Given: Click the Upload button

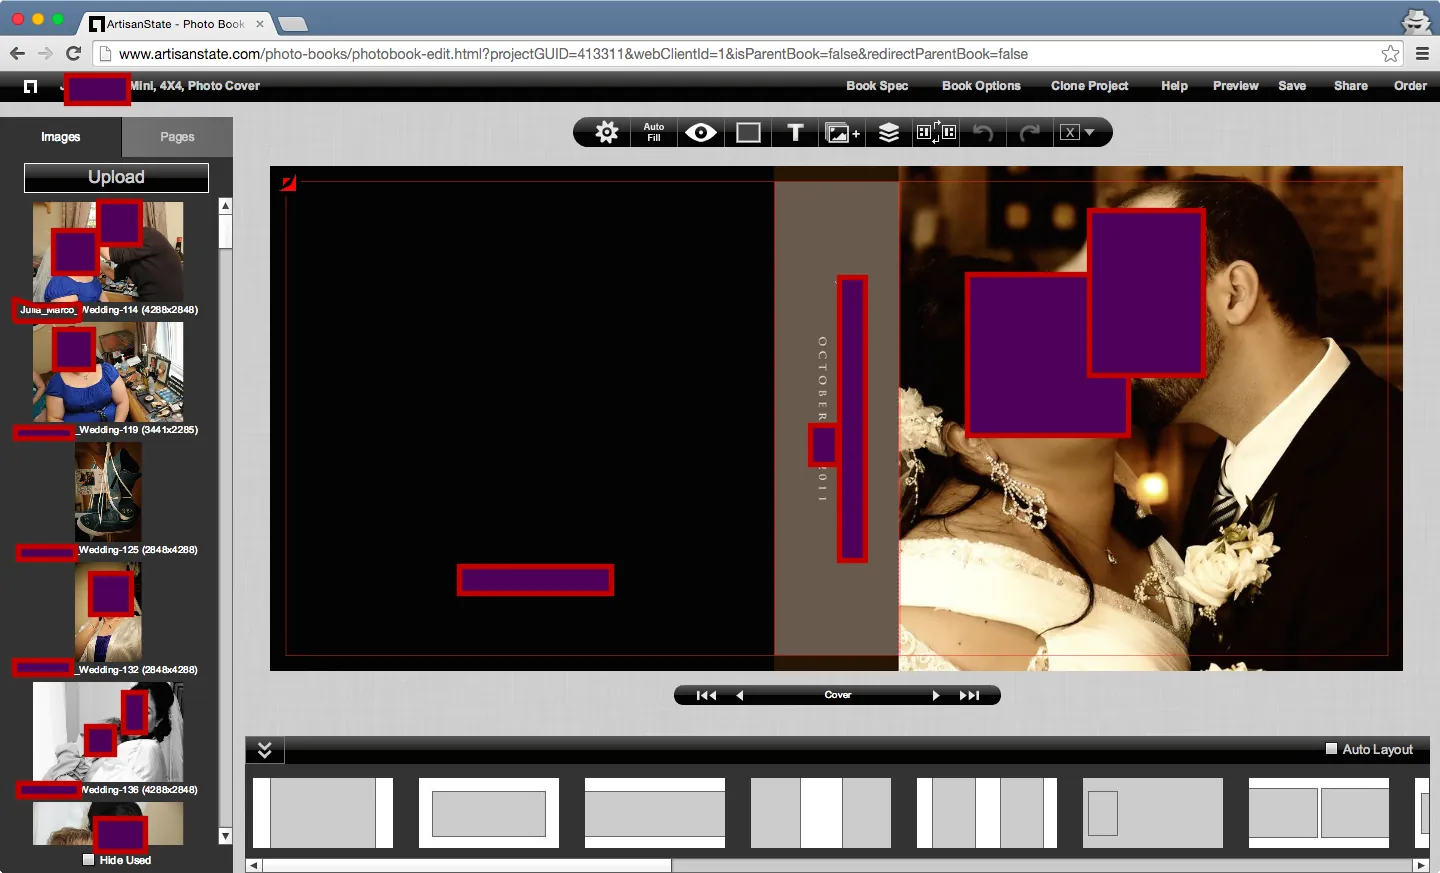Looking at the screenshot, I should (116, 177).
